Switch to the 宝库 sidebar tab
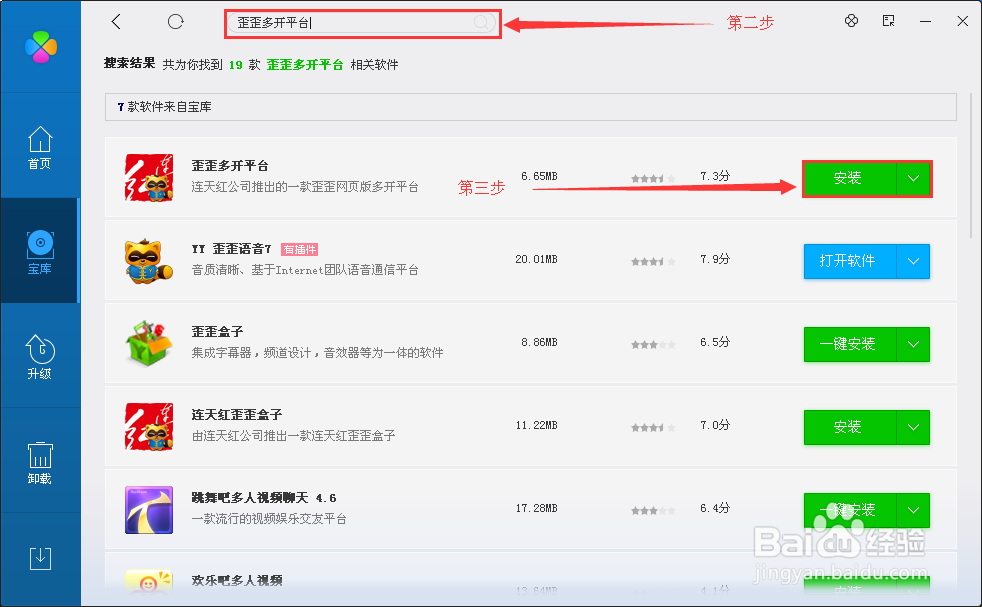This screenshot has height=607, width=982. pos(40,252)
